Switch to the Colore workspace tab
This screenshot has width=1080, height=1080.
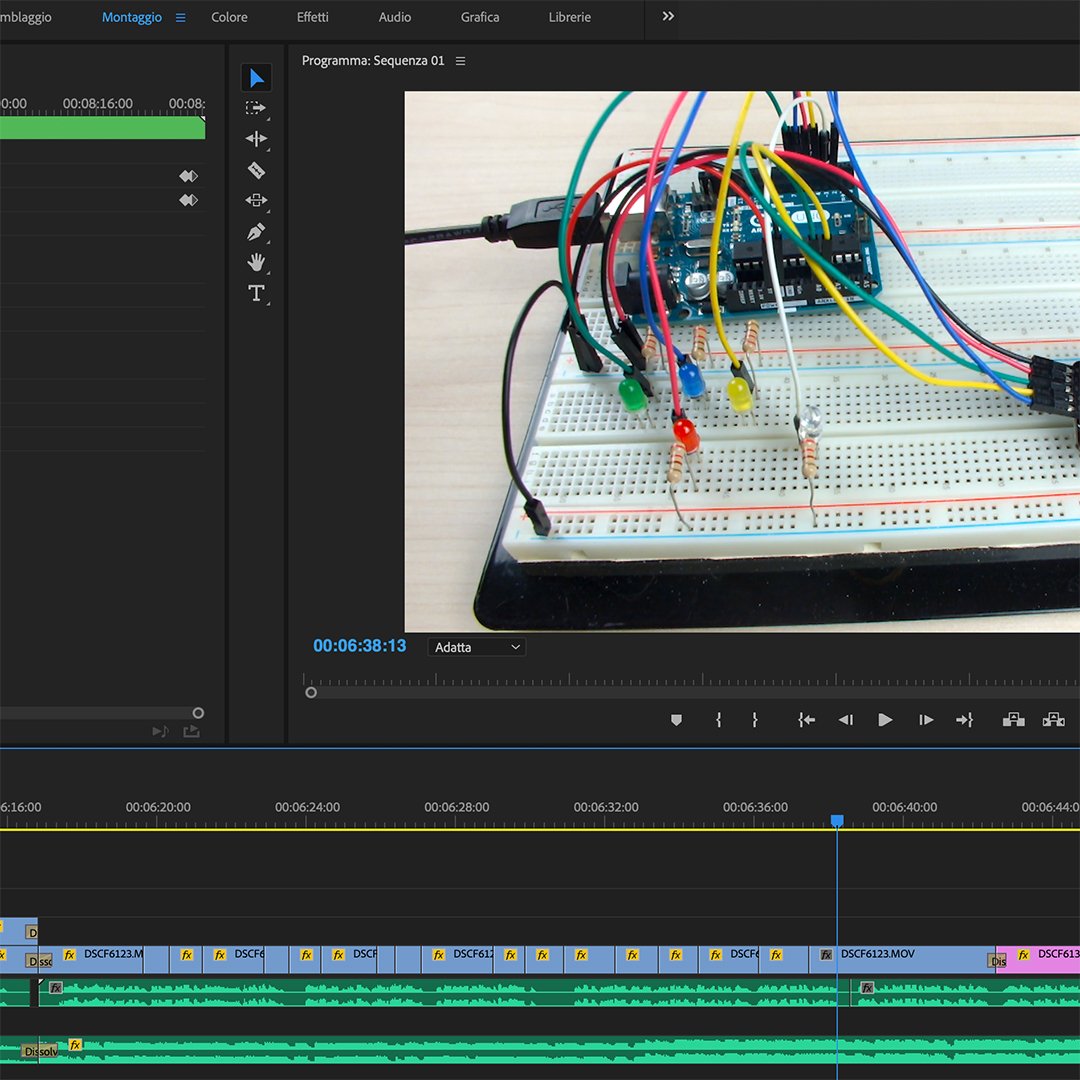(229, 17)
